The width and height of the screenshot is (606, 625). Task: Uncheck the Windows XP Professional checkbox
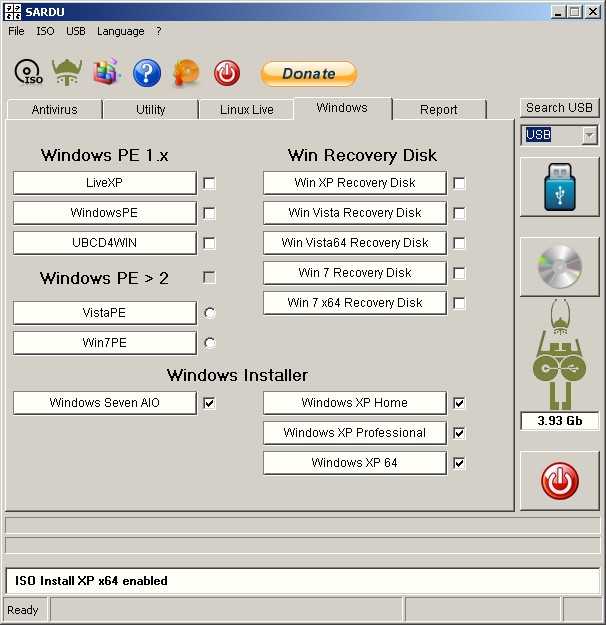[x=459, y=433]
